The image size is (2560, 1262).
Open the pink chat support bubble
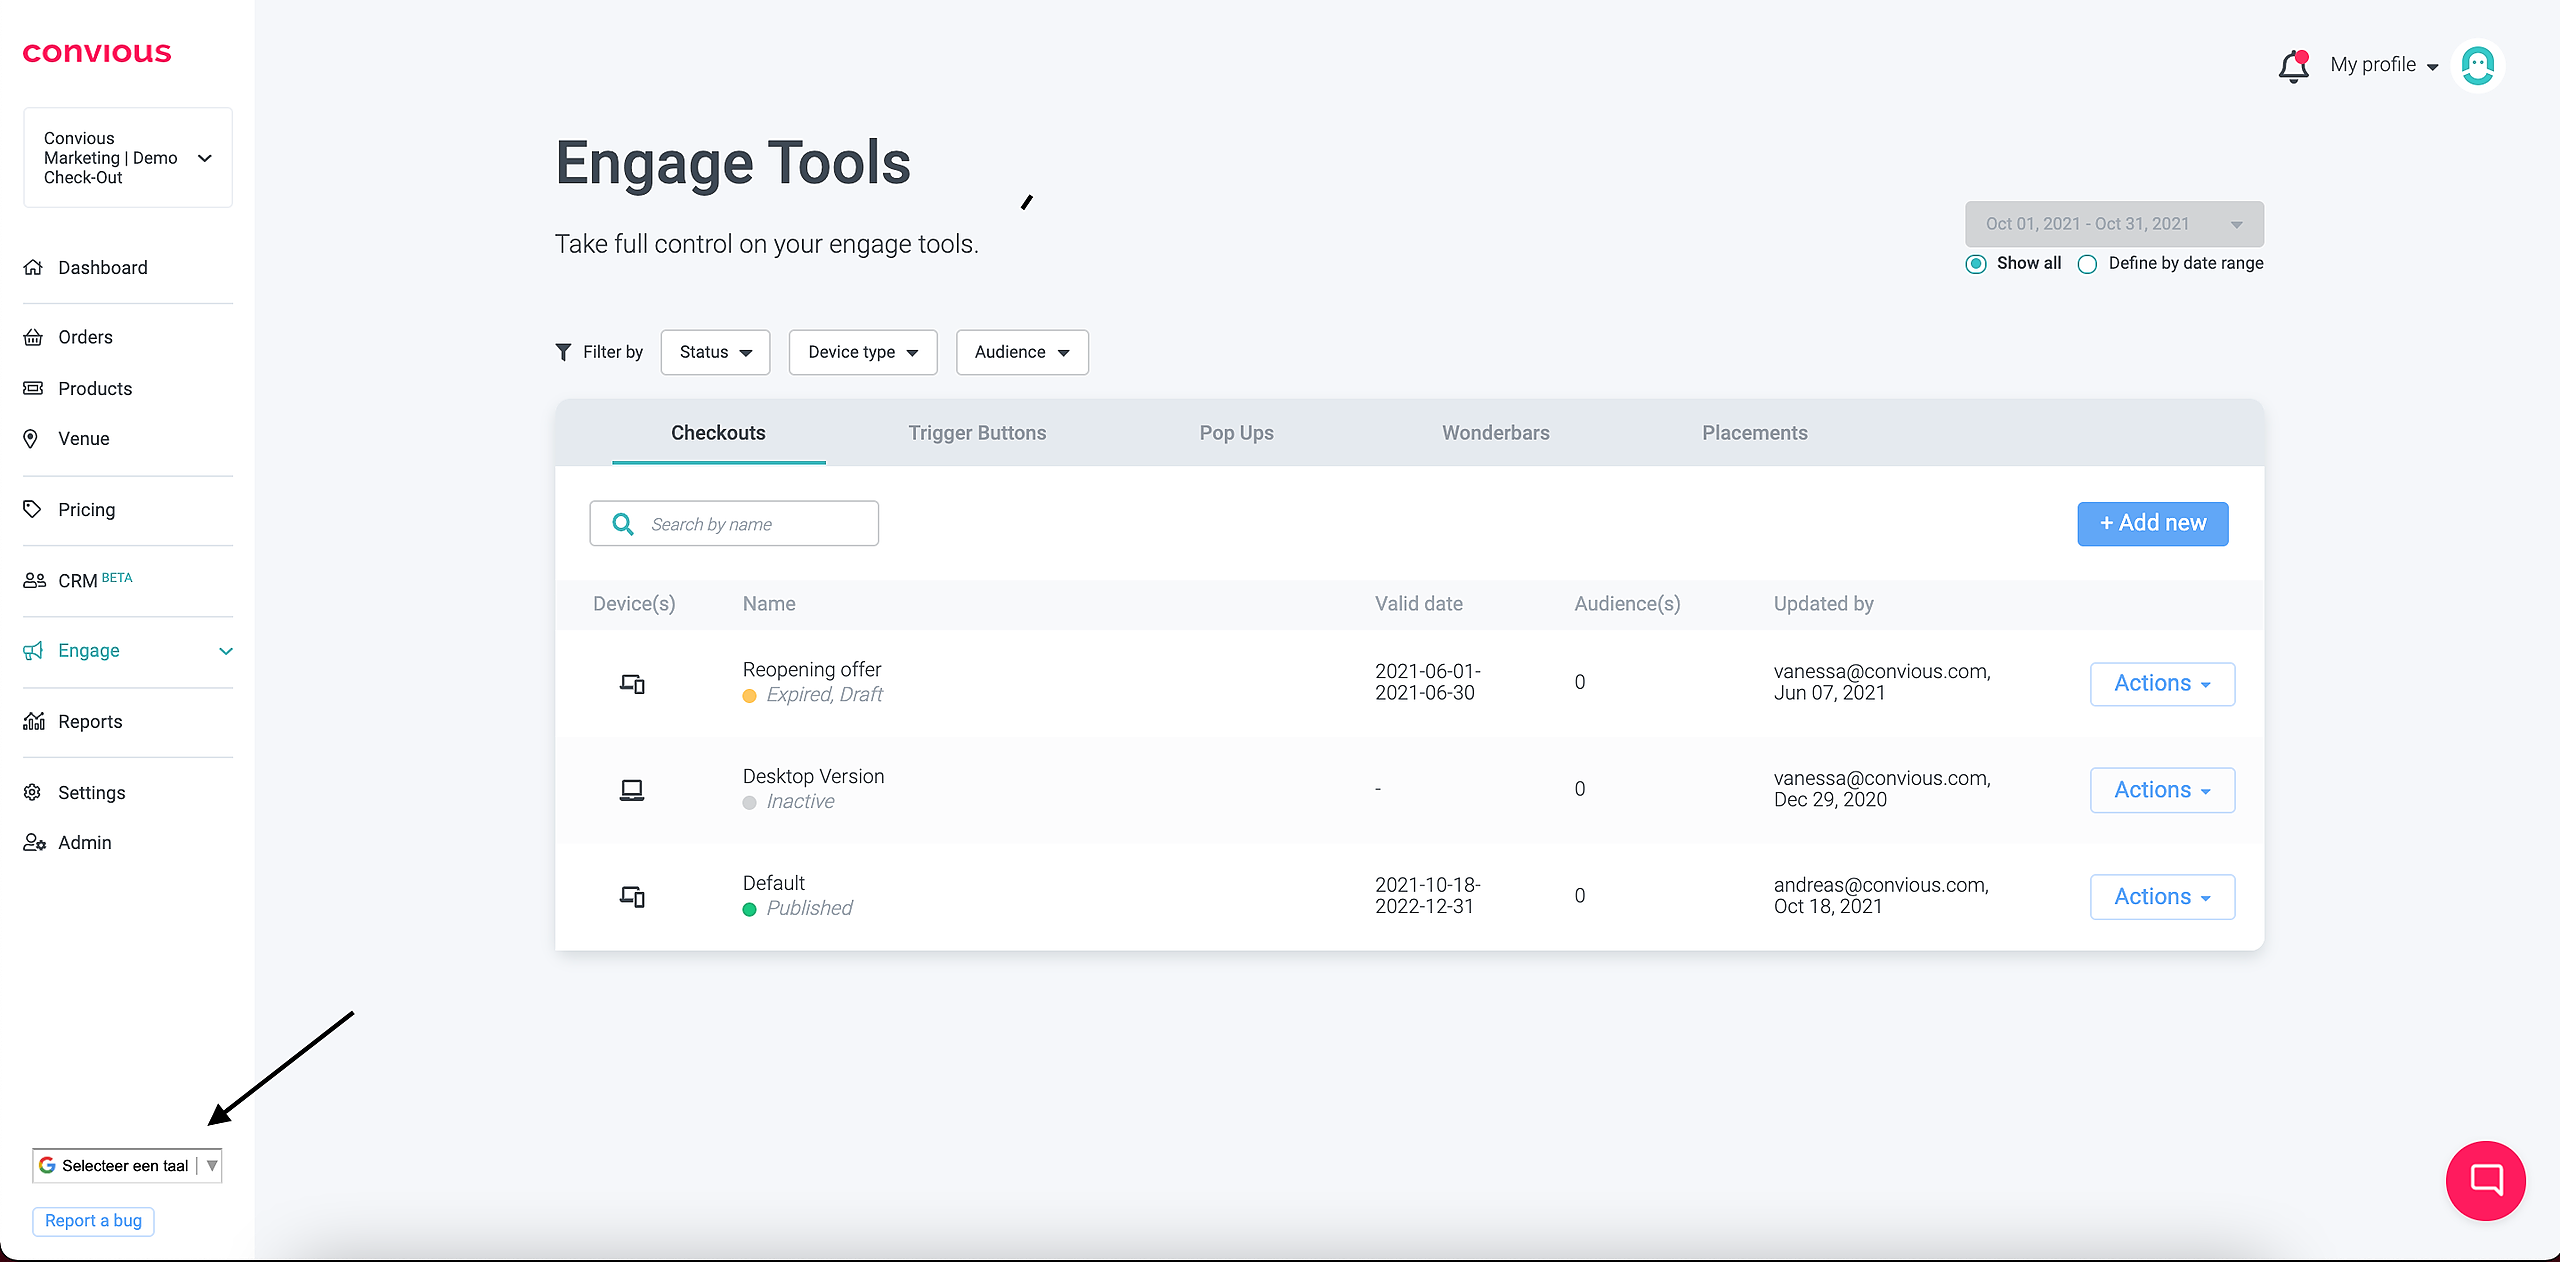click(2485, 1180)
